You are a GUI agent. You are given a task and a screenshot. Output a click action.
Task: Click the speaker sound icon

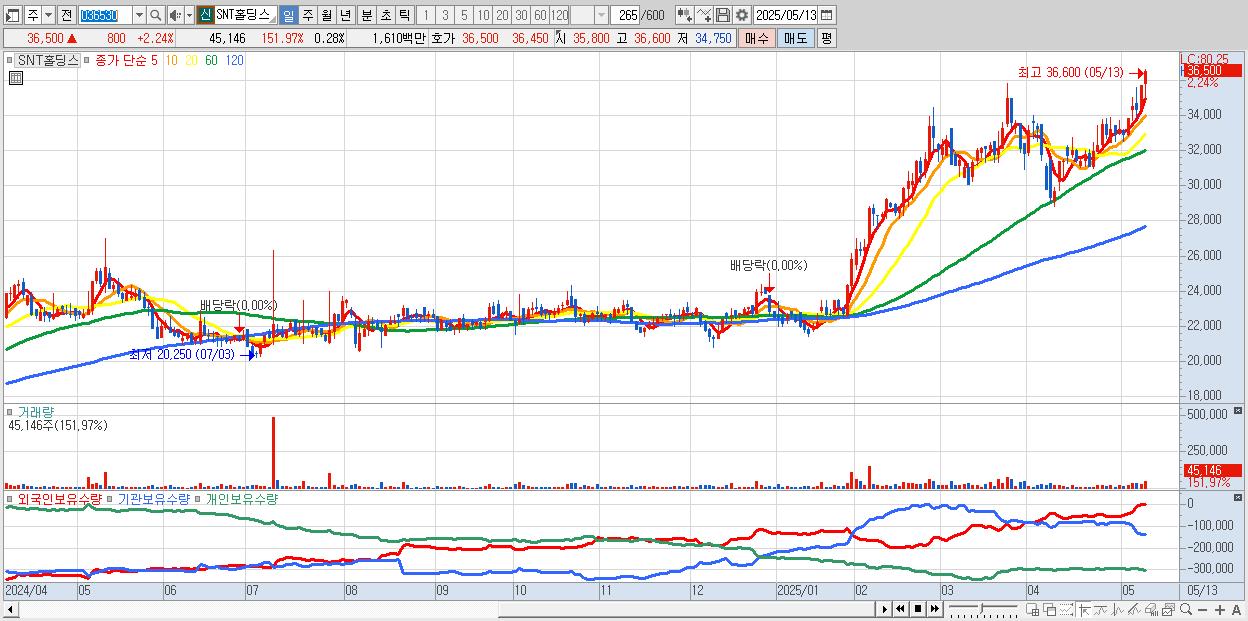pyautogui.click(x=175, y=15)
